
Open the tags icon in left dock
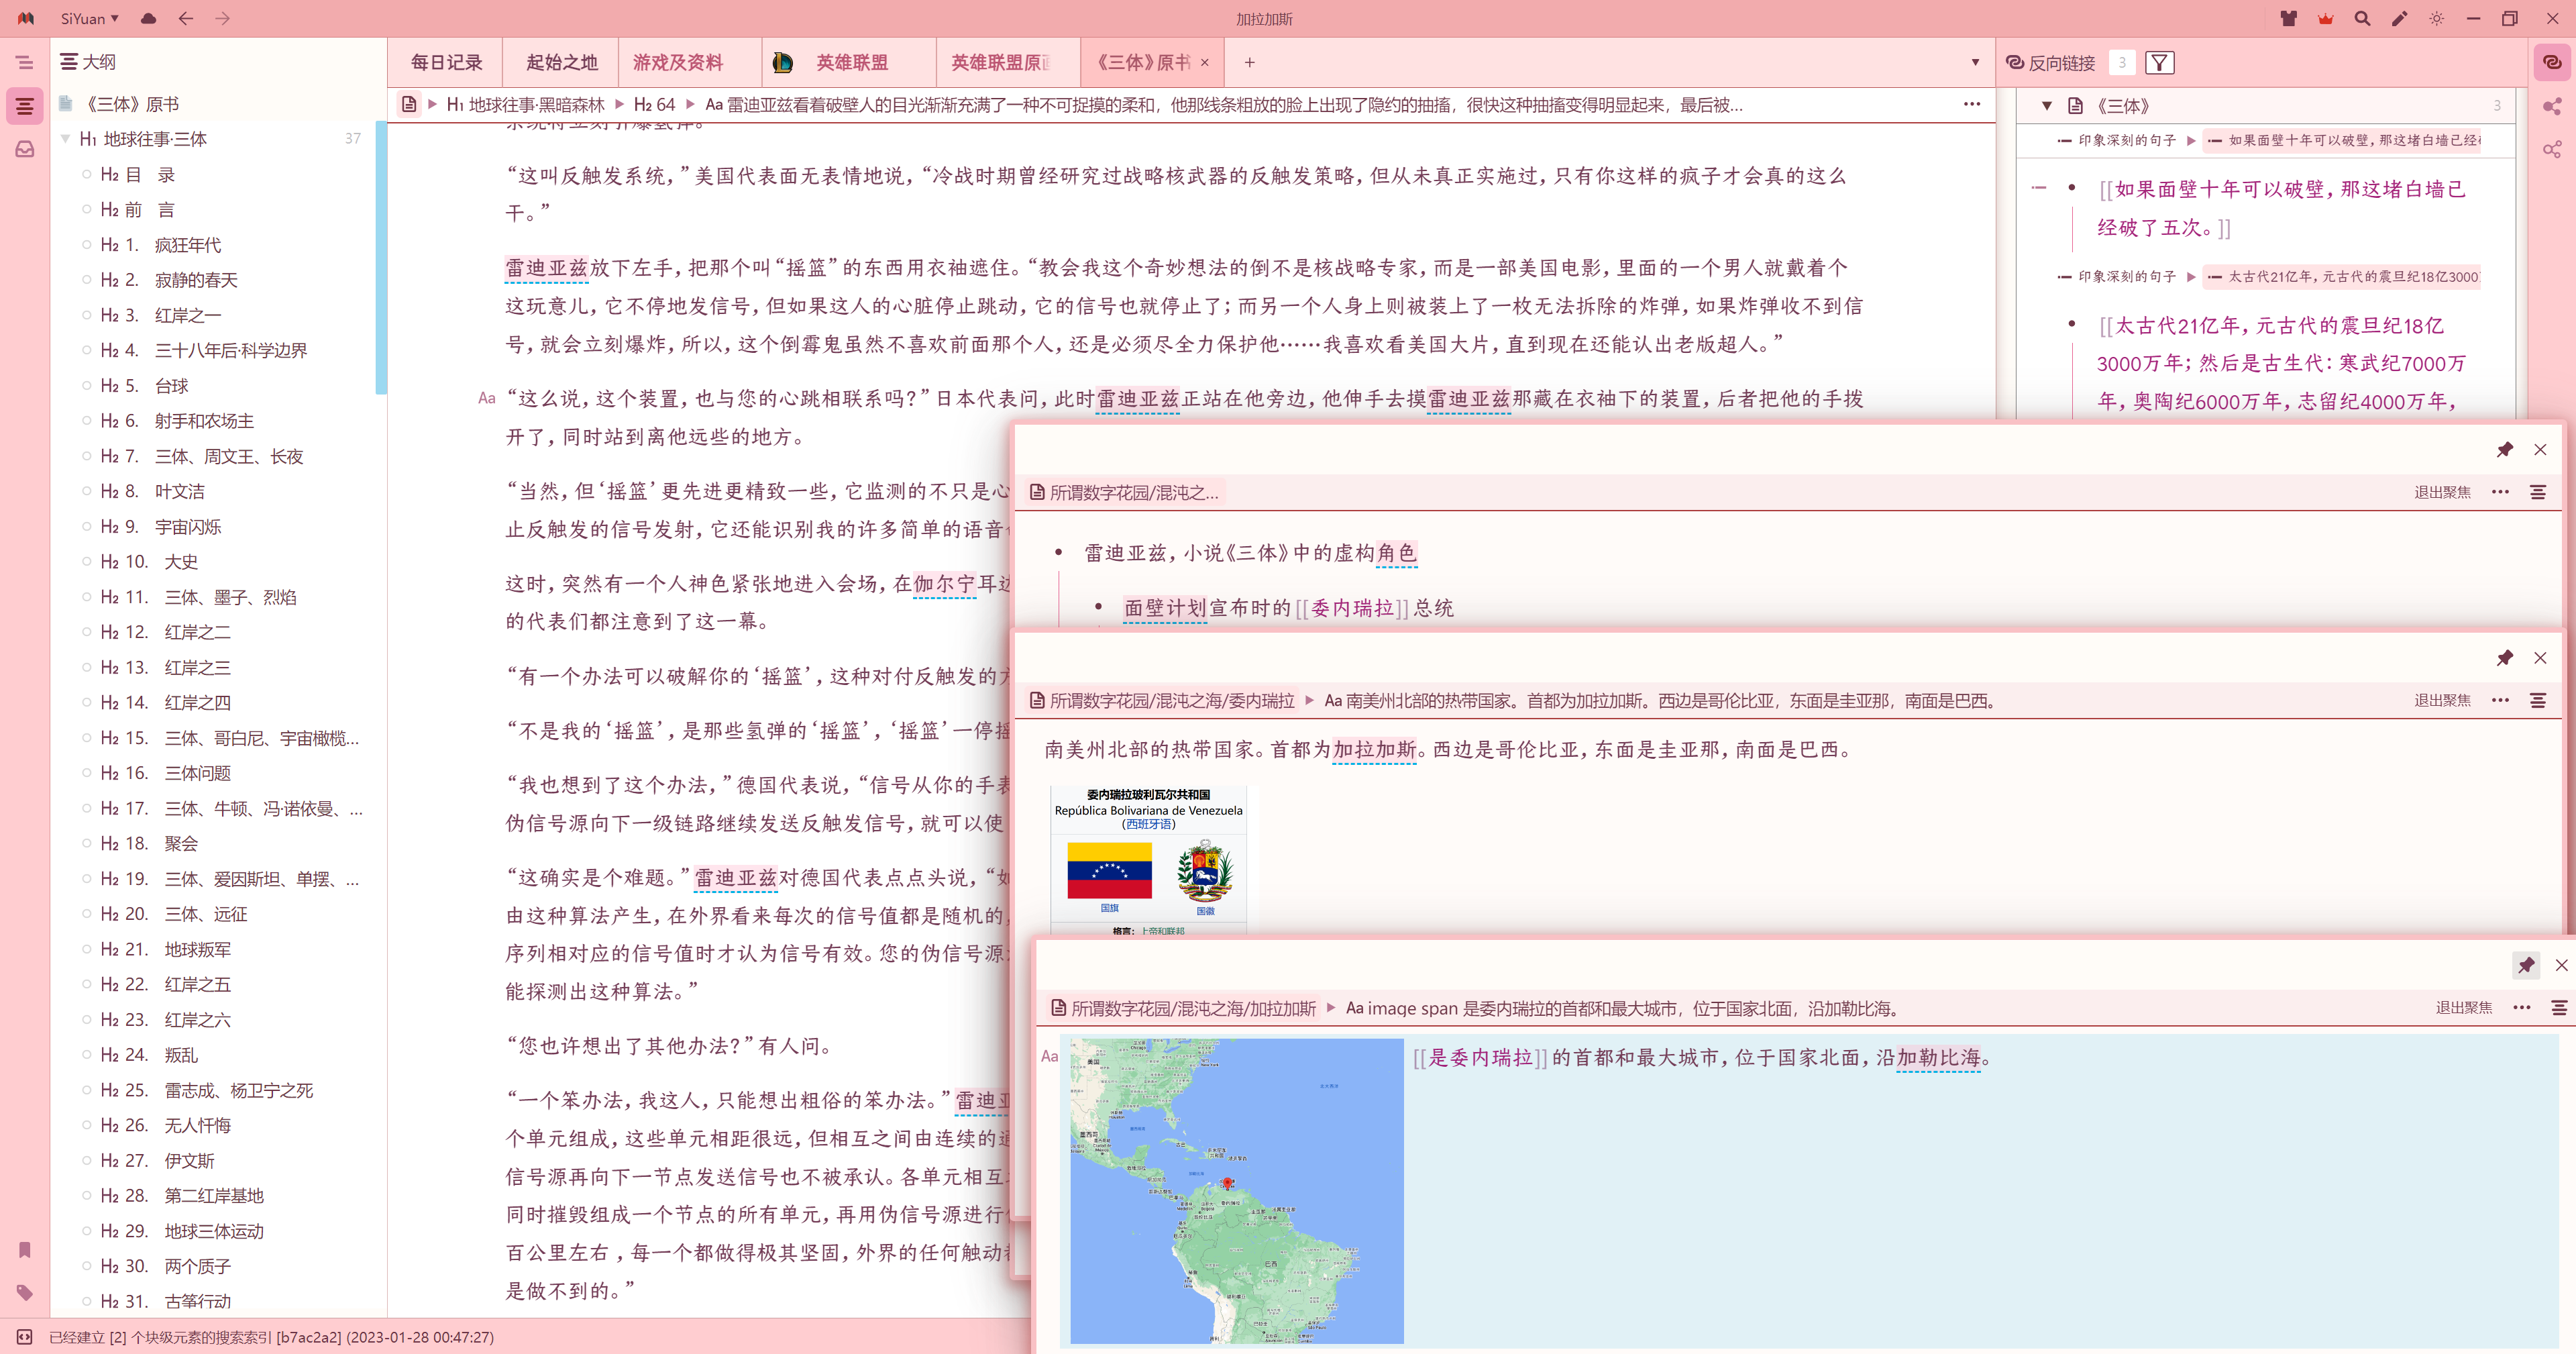click(x=25, y=1292)
